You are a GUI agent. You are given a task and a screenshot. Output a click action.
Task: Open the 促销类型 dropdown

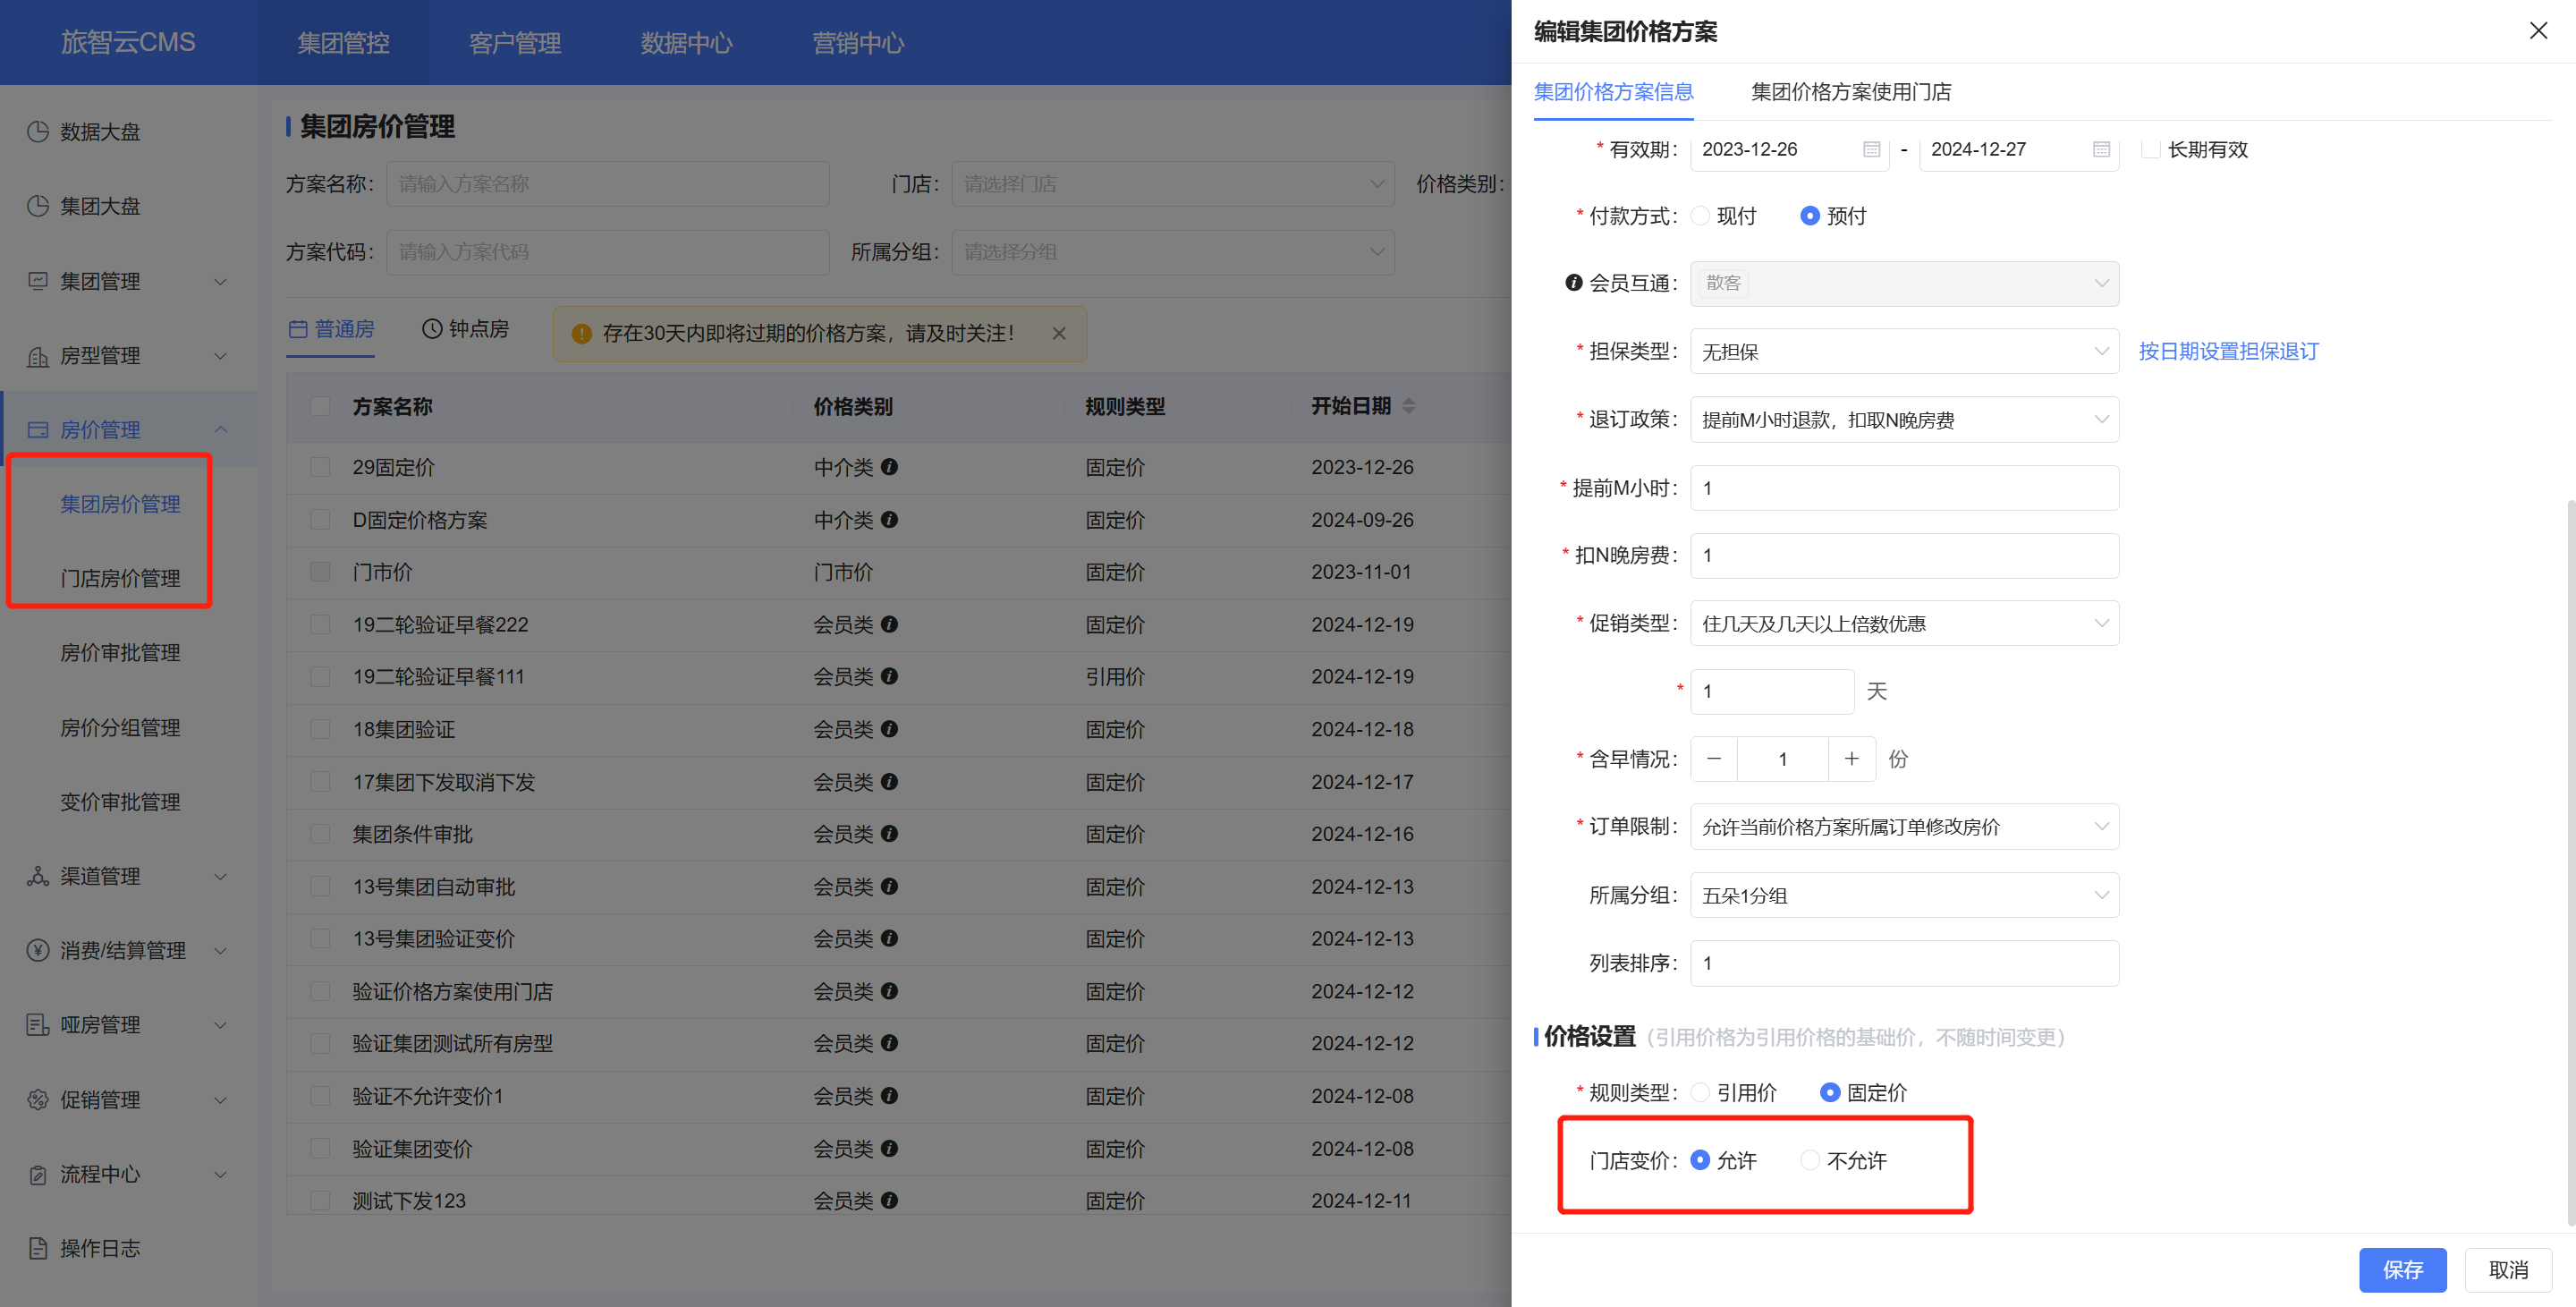click(x=1904, y=623)
